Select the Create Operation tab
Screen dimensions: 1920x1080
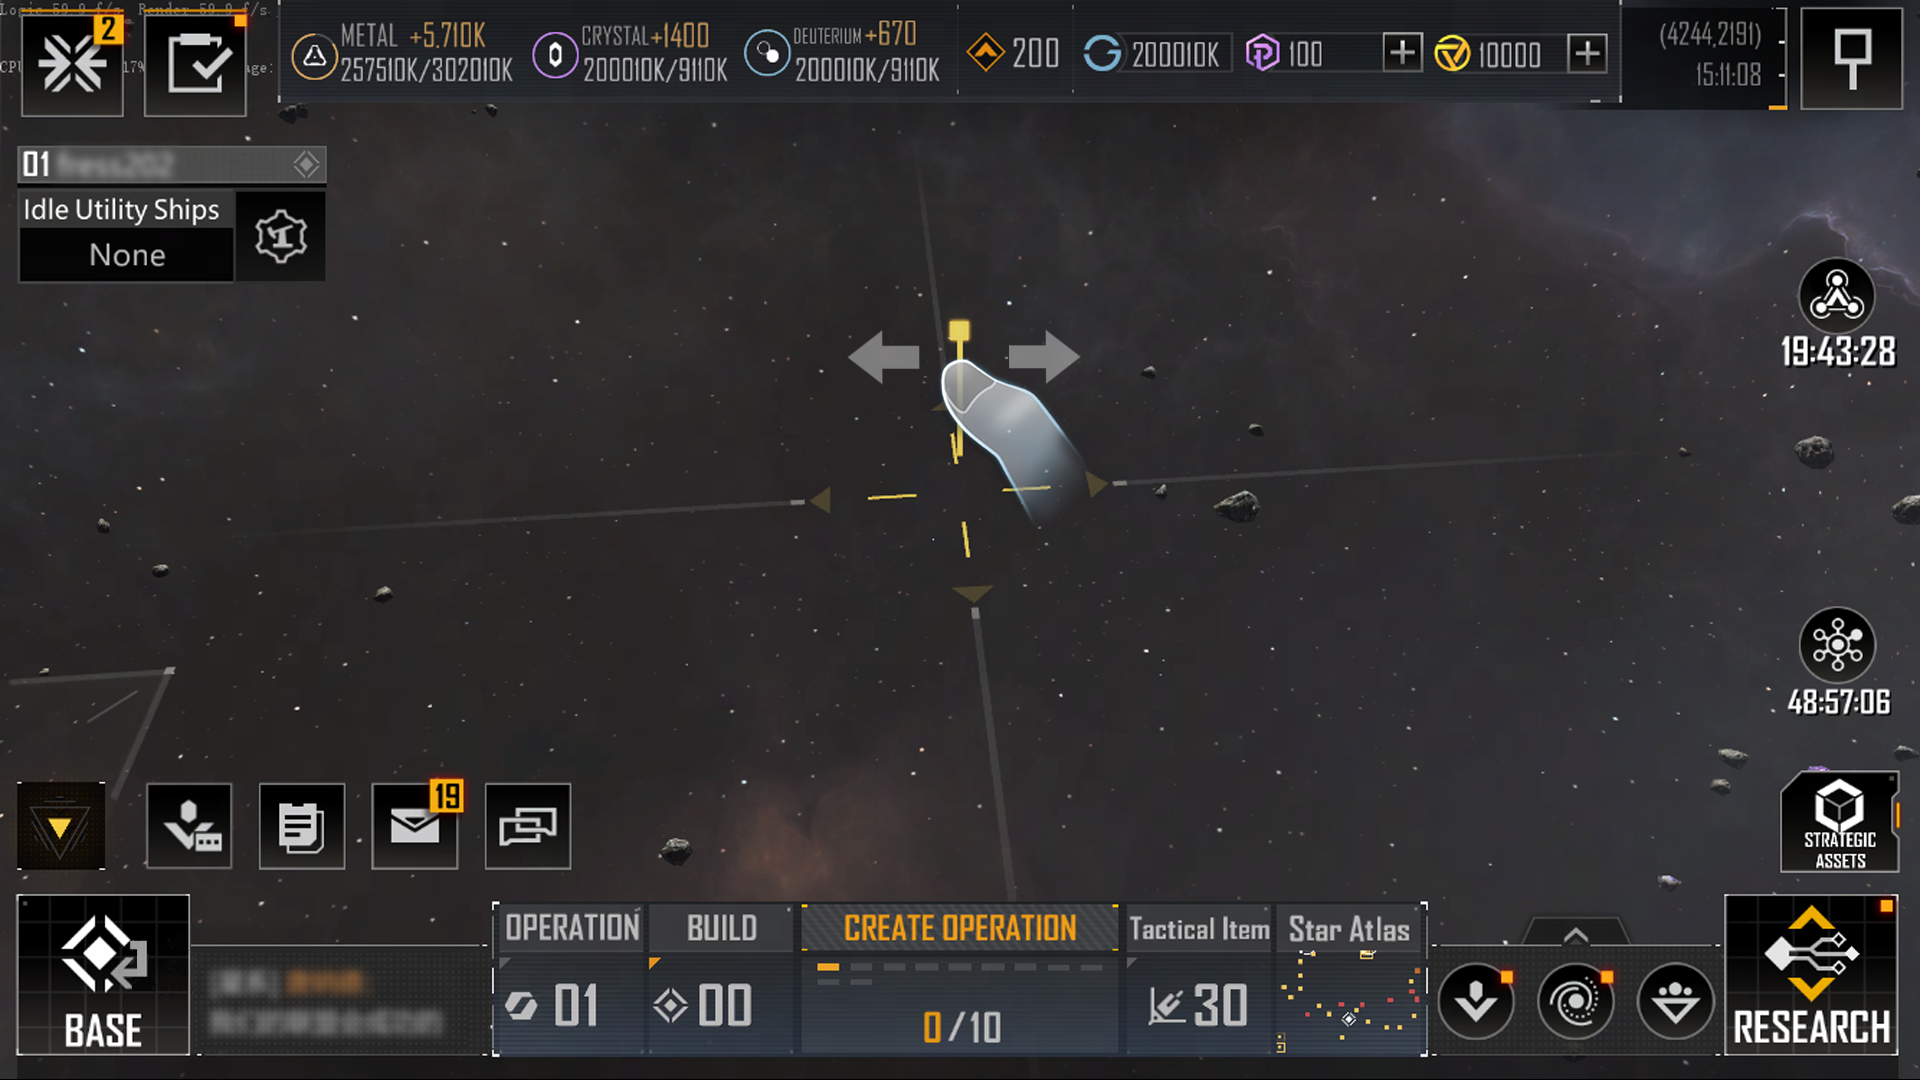pos(960,928)
